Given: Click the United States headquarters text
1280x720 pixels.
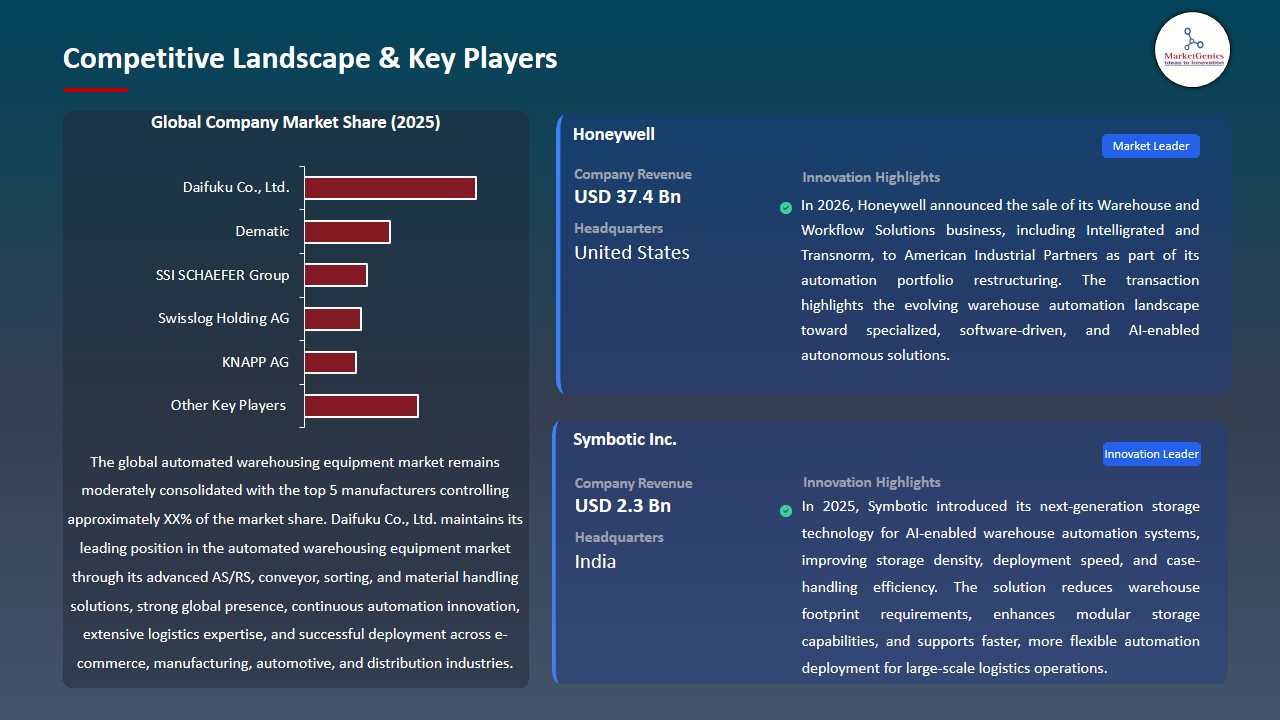Looking at the screenshot, I should point(632,253).
